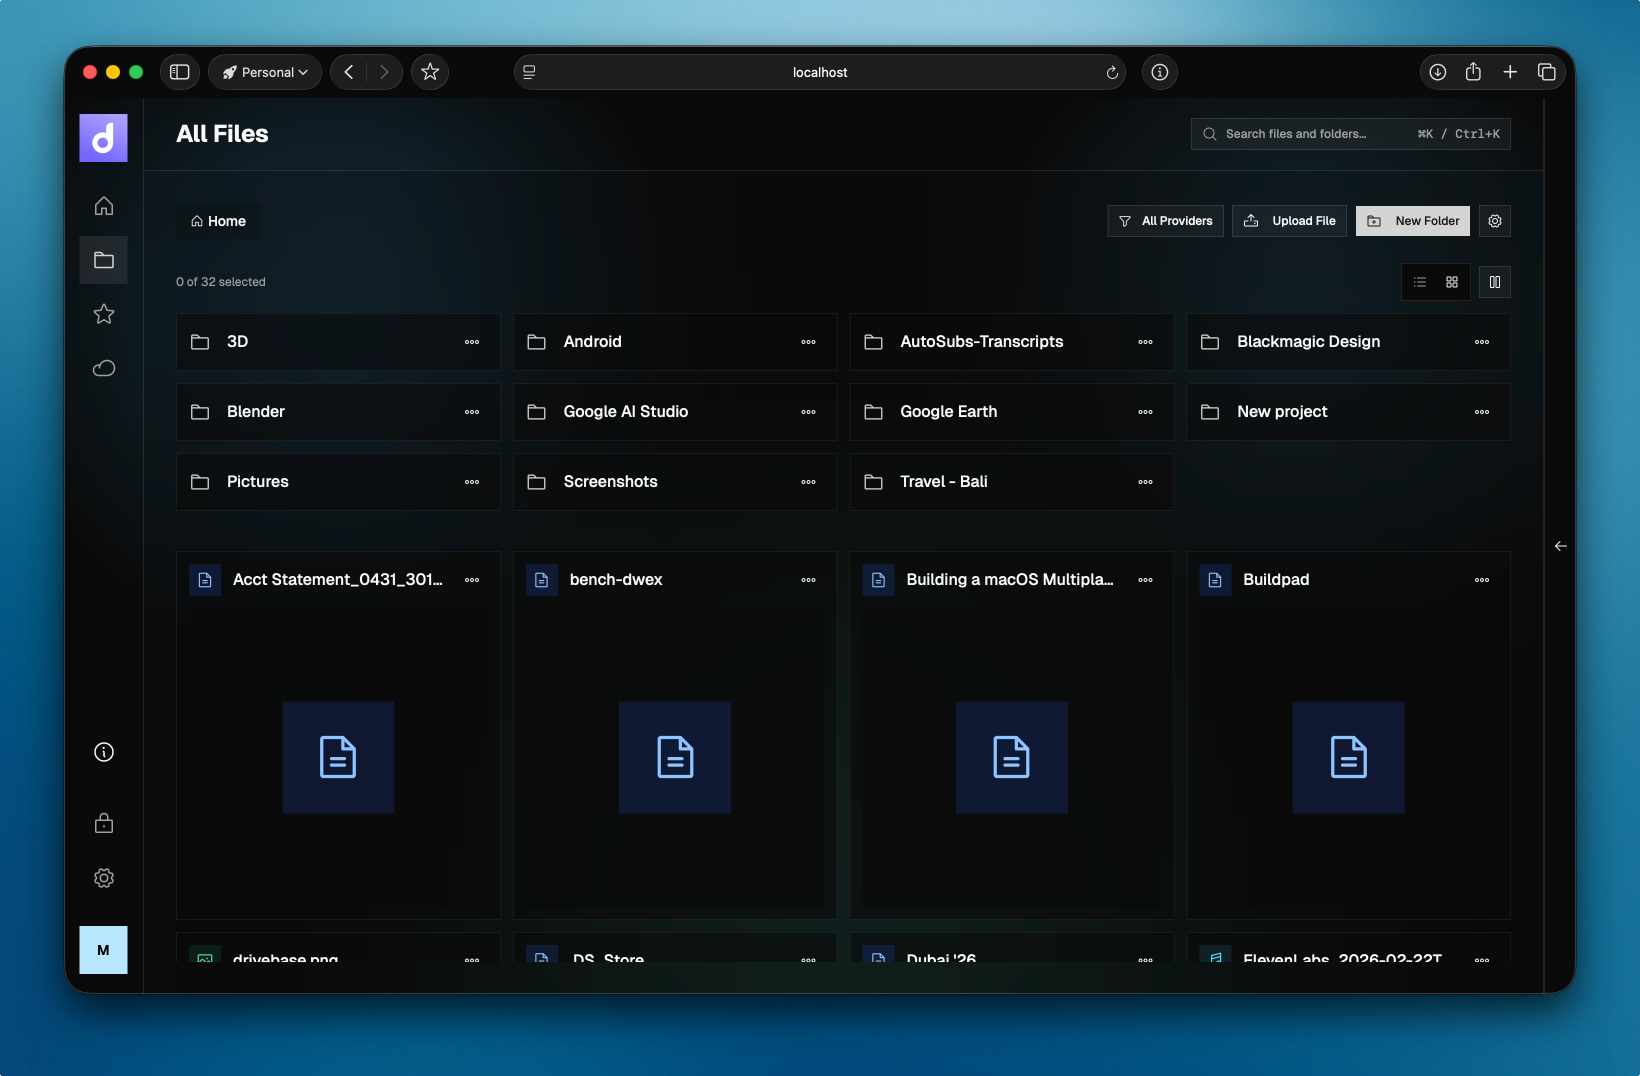Open the All Providers filter dropdown
This screenshot has width=1640, height=1076.
coord(1165,221)
